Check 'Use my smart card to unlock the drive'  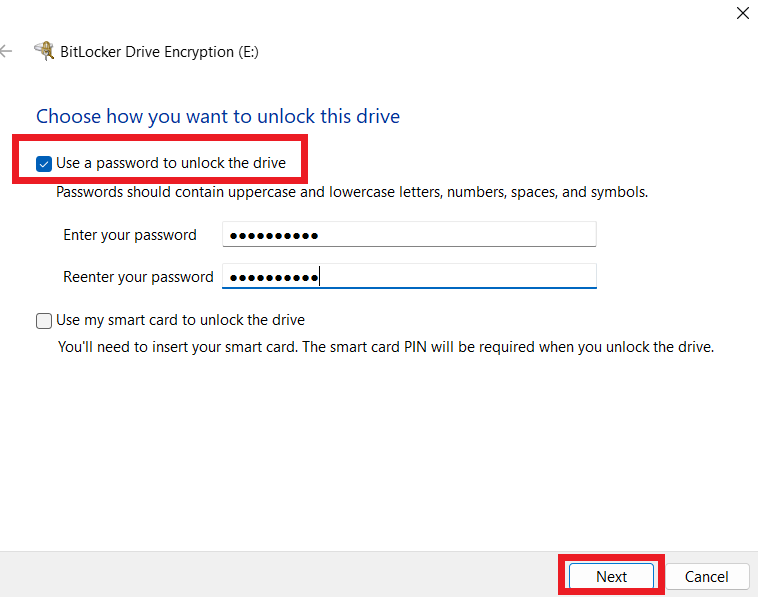click(x=44, y=320)
